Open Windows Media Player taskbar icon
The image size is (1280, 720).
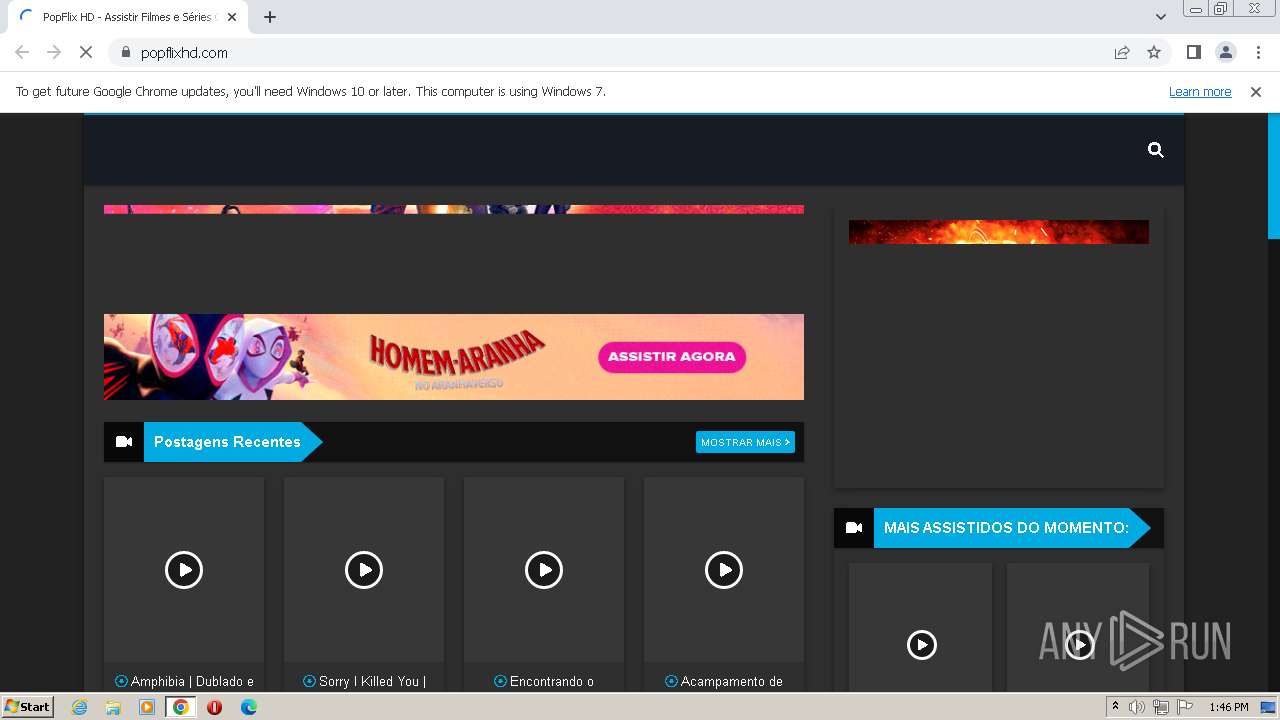147,707
